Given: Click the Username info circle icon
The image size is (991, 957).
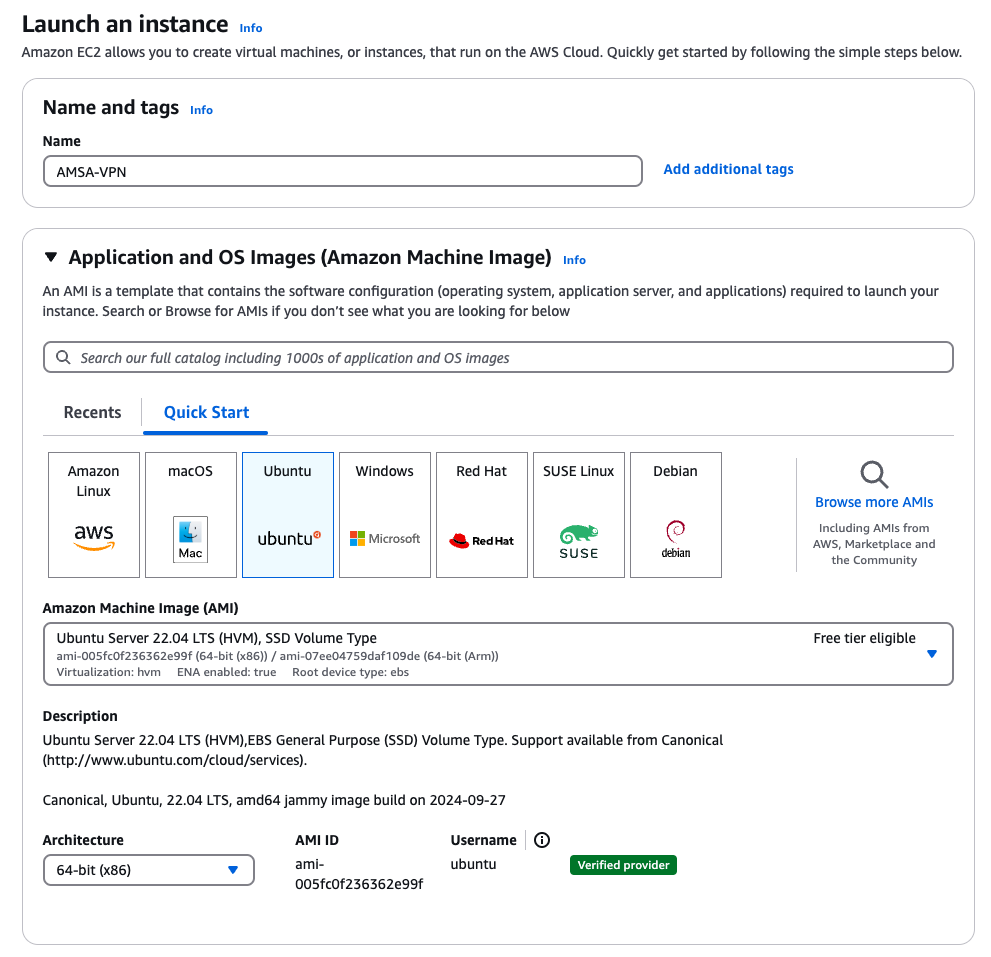Looking at the screenshot, I should tap(542, 840).
